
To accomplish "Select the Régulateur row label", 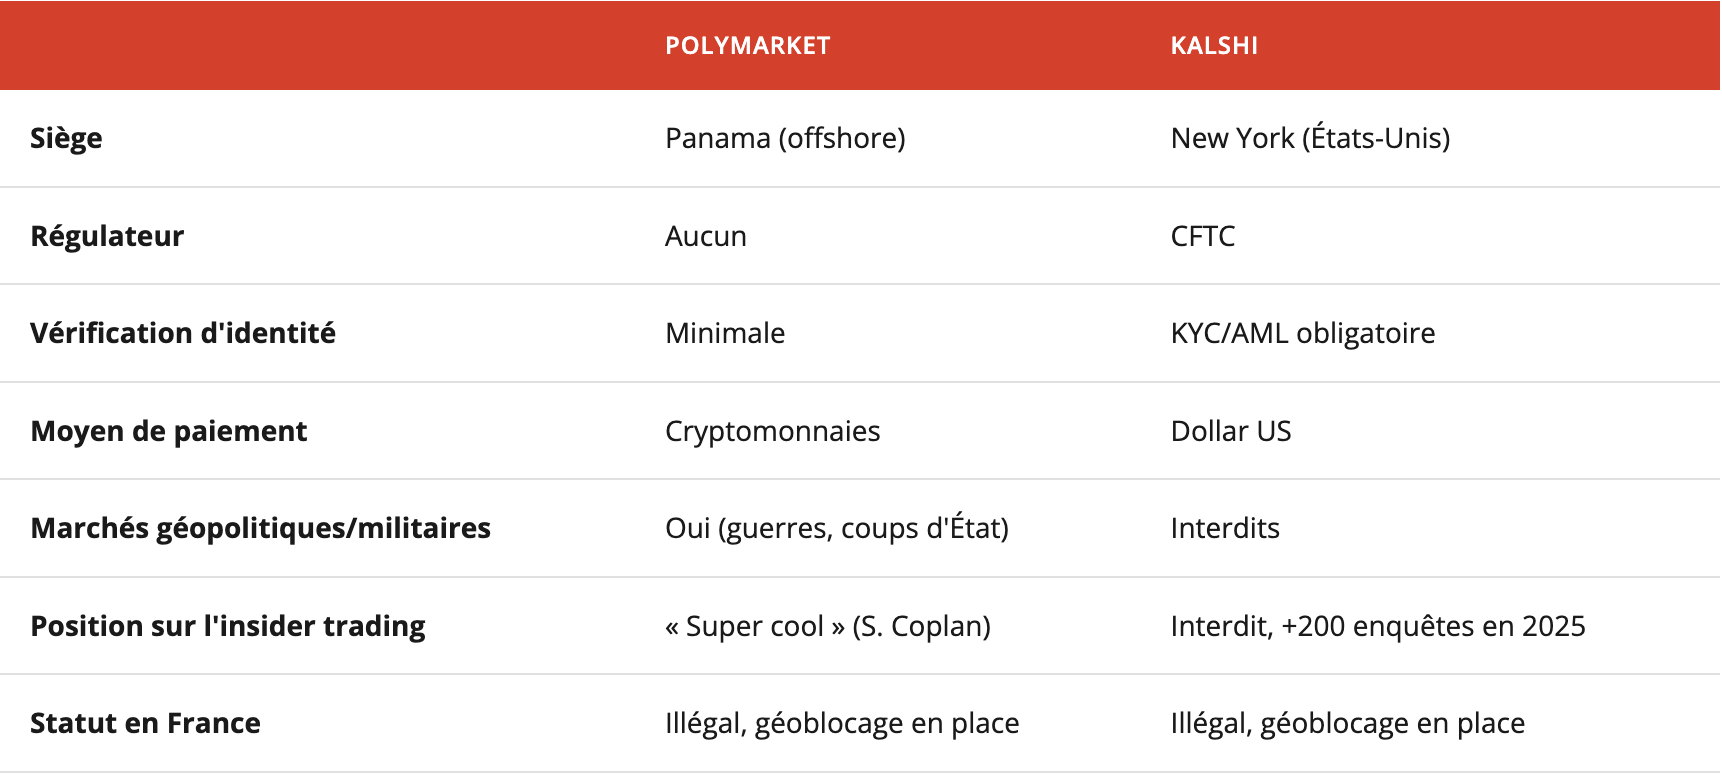I will pos(107,236).
